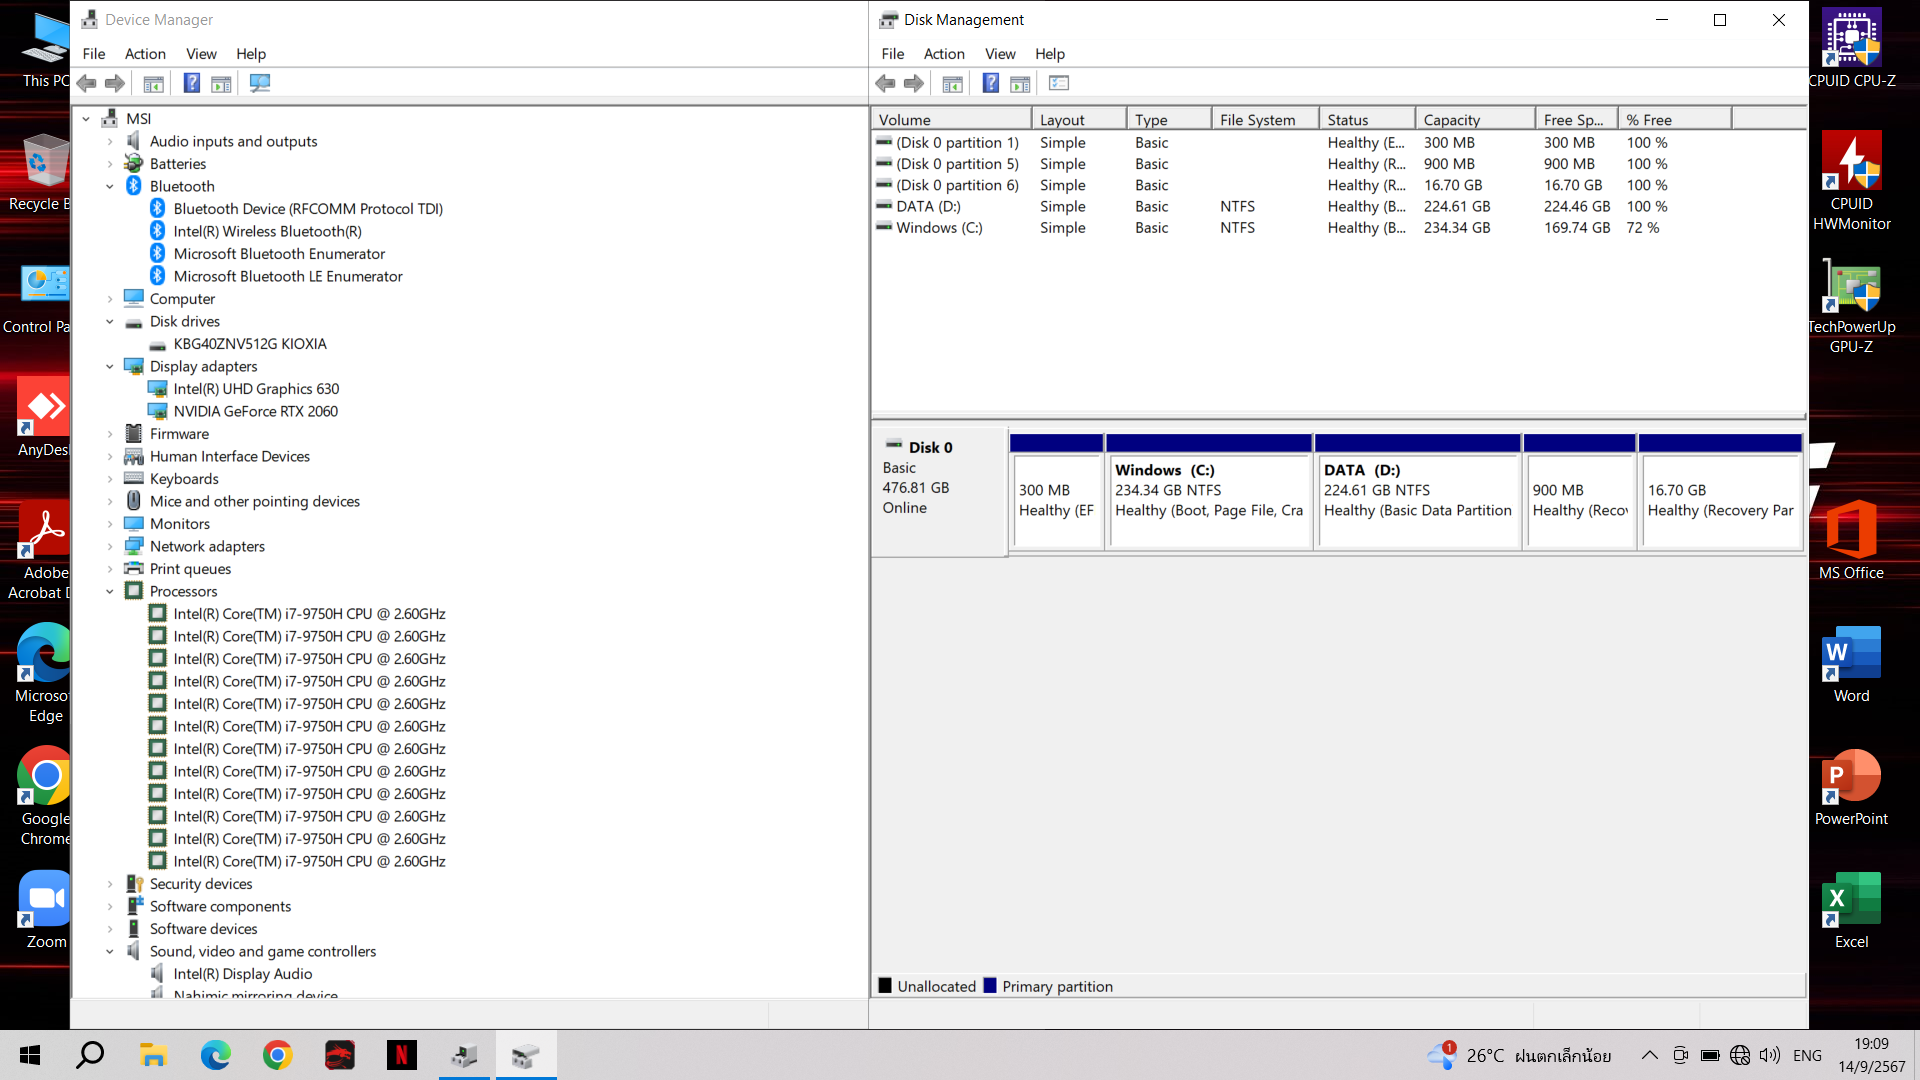Click last settings icon in Disk Management toolbar
This screenshot has width=1920, height=1080.
(x=1059, y=84)
